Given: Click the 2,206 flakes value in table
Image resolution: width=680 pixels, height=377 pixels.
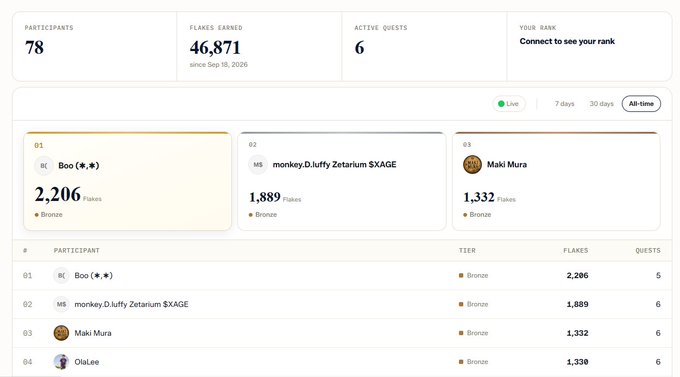Looking at the screenshot, I should (x=577, y=275).
